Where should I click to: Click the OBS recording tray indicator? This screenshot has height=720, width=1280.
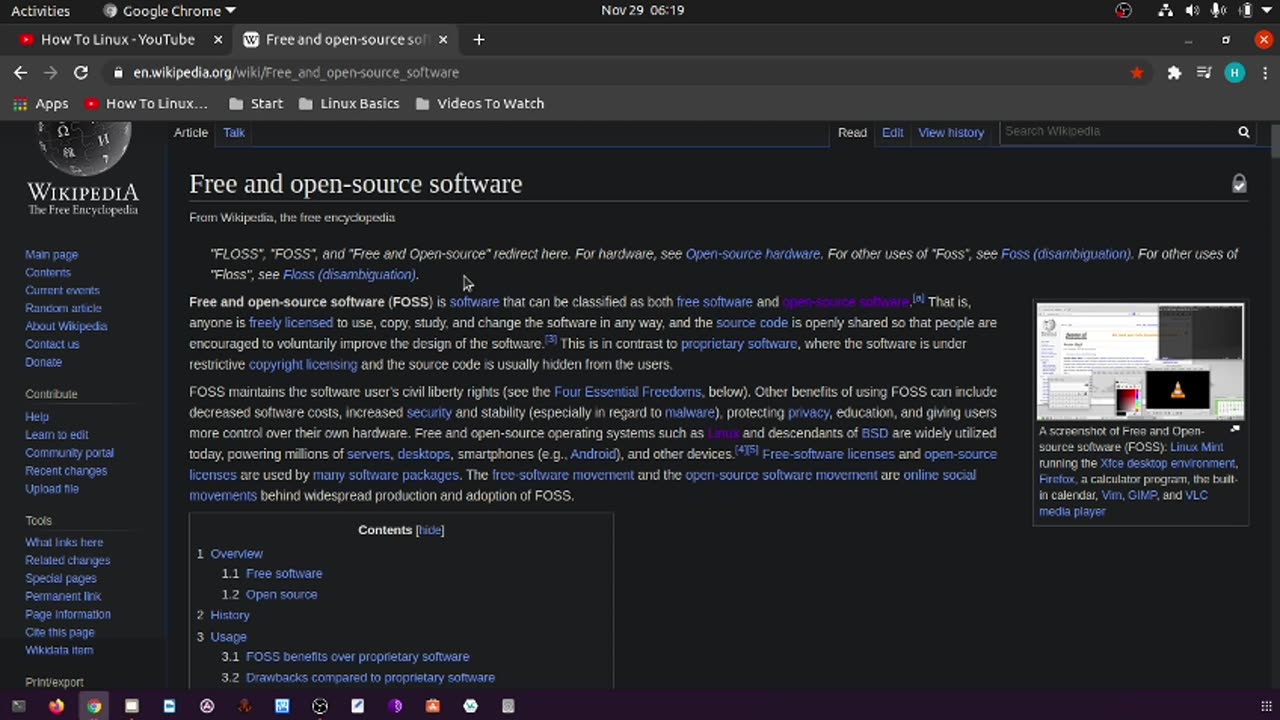click(1124, 10)
